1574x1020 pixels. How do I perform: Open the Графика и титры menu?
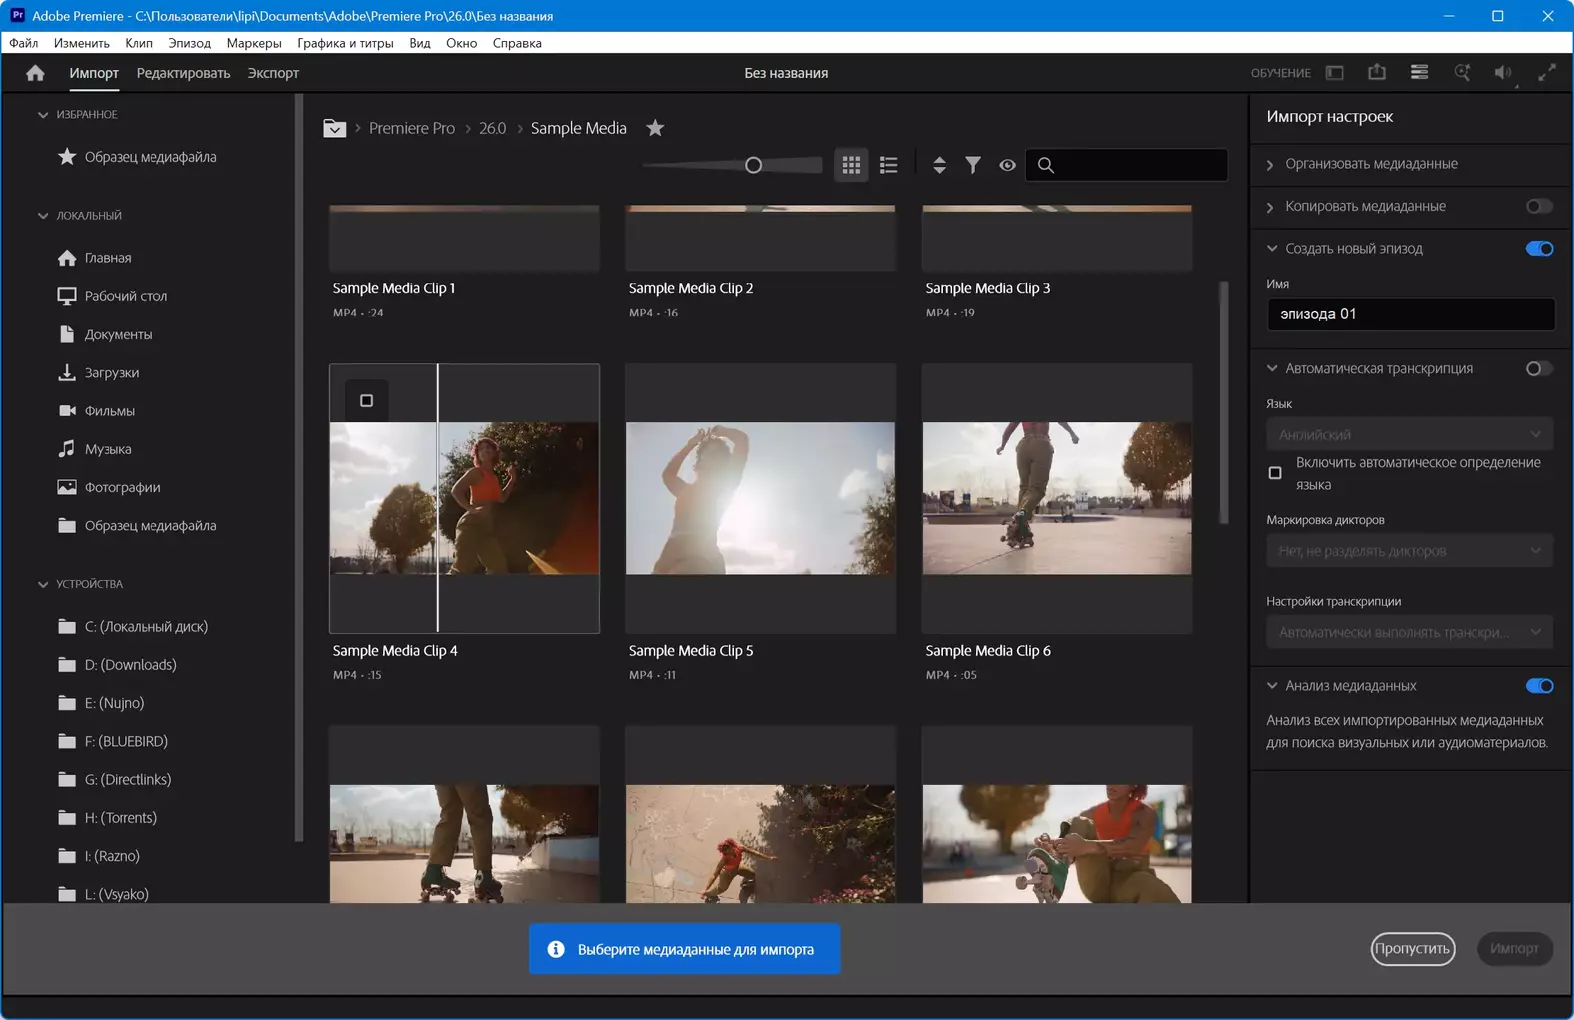coord(345,43)
